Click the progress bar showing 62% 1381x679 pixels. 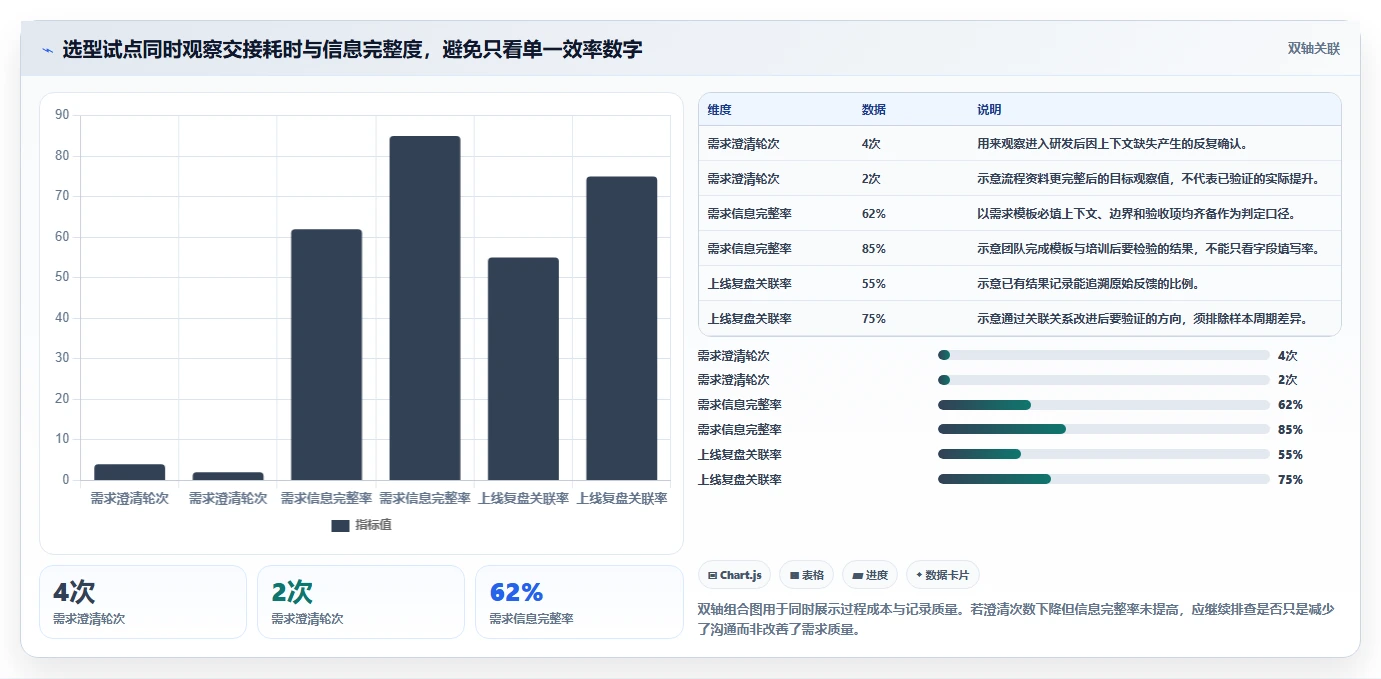(1104, 405)
